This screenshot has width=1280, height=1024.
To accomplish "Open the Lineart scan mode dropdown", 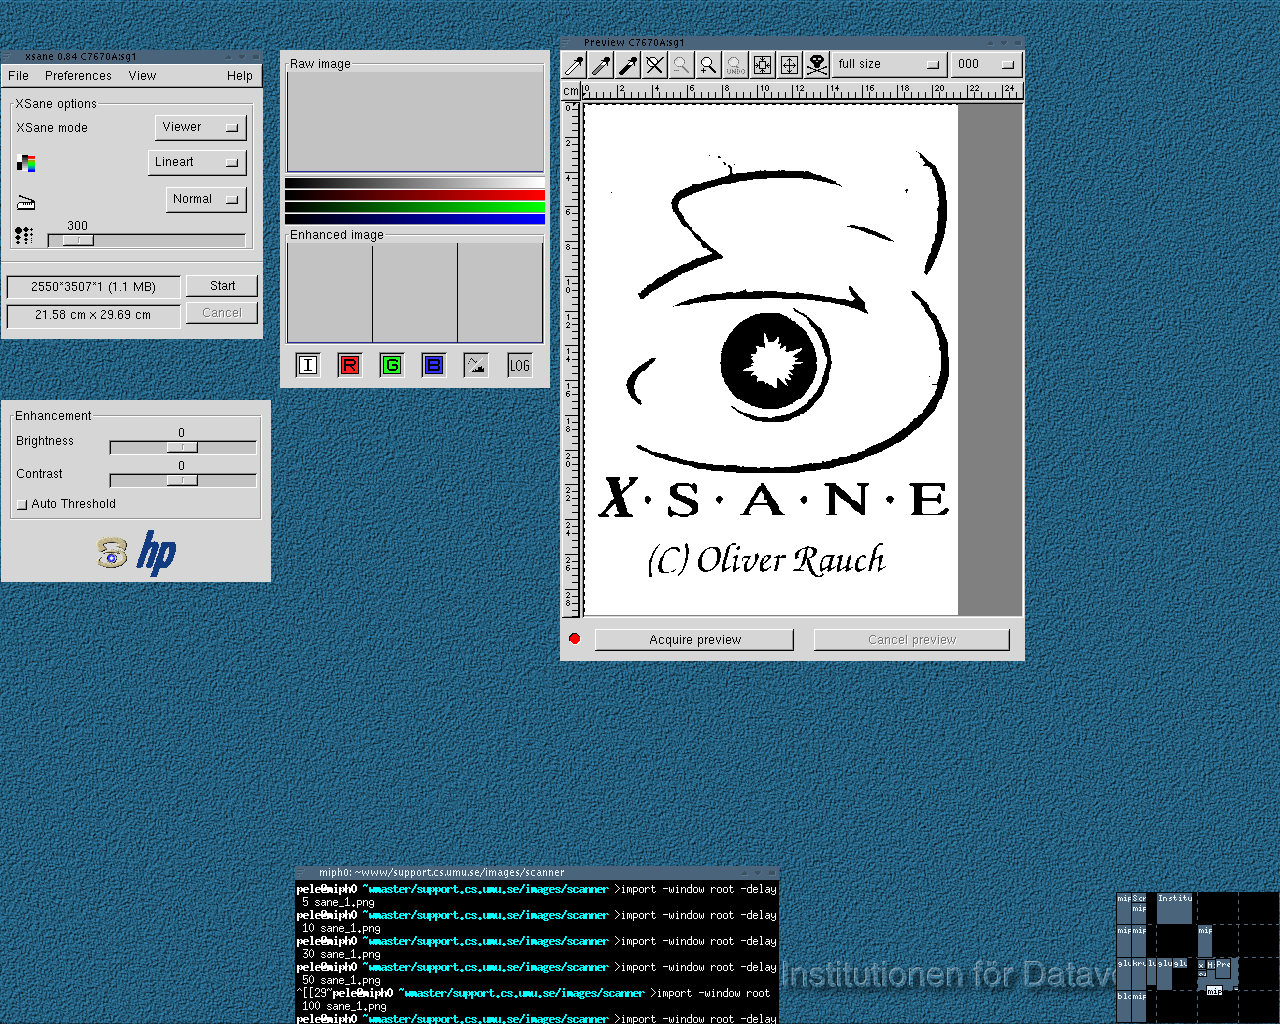I will (197, 162).
